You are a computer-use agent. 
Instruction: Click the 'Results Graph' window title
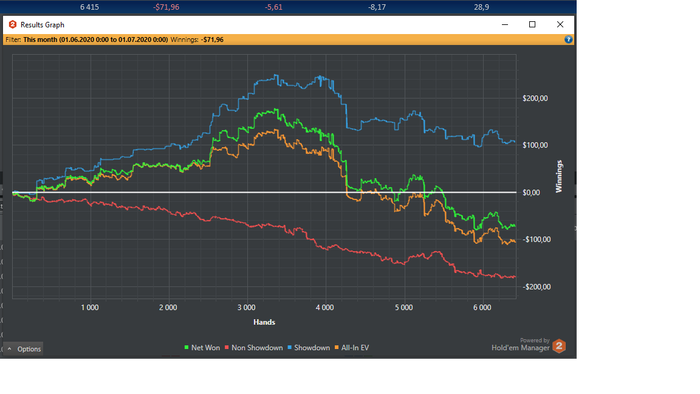point(42,25)
